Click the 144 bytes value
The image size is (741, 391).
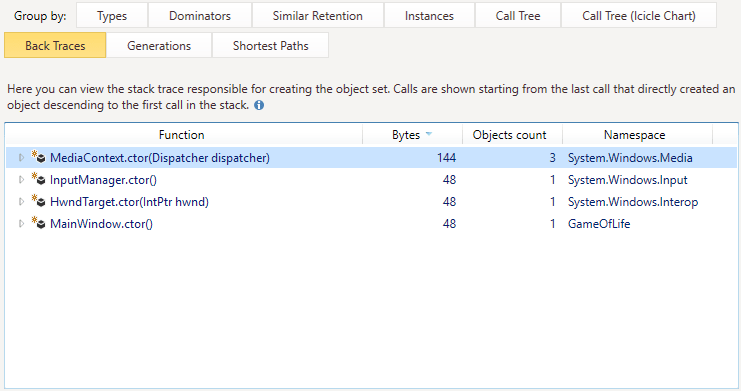coord(447,158)
